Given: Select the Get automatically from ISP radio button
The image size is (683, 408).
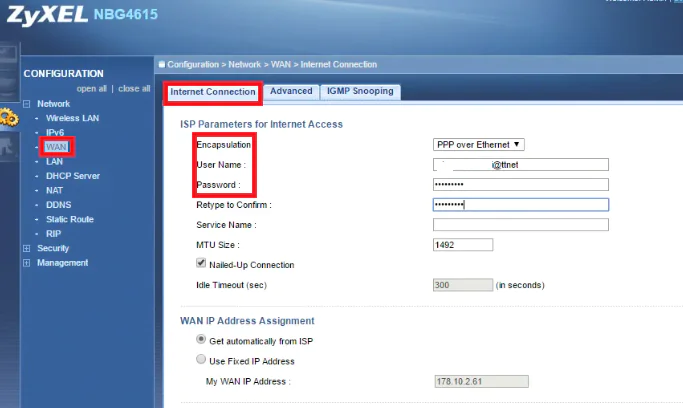Looking at the screenshot, I should pyautogui.click(x=201, y=339).
